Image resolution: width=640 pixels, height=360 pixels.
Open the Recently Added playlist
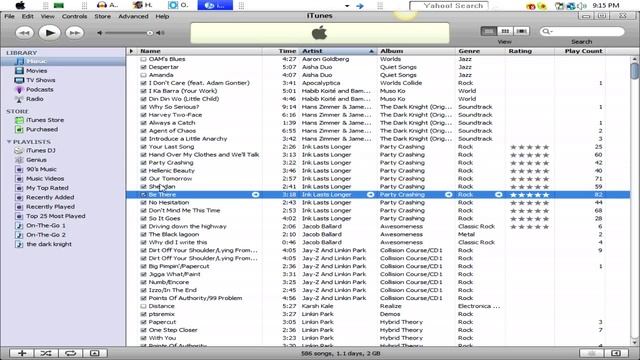50,197
